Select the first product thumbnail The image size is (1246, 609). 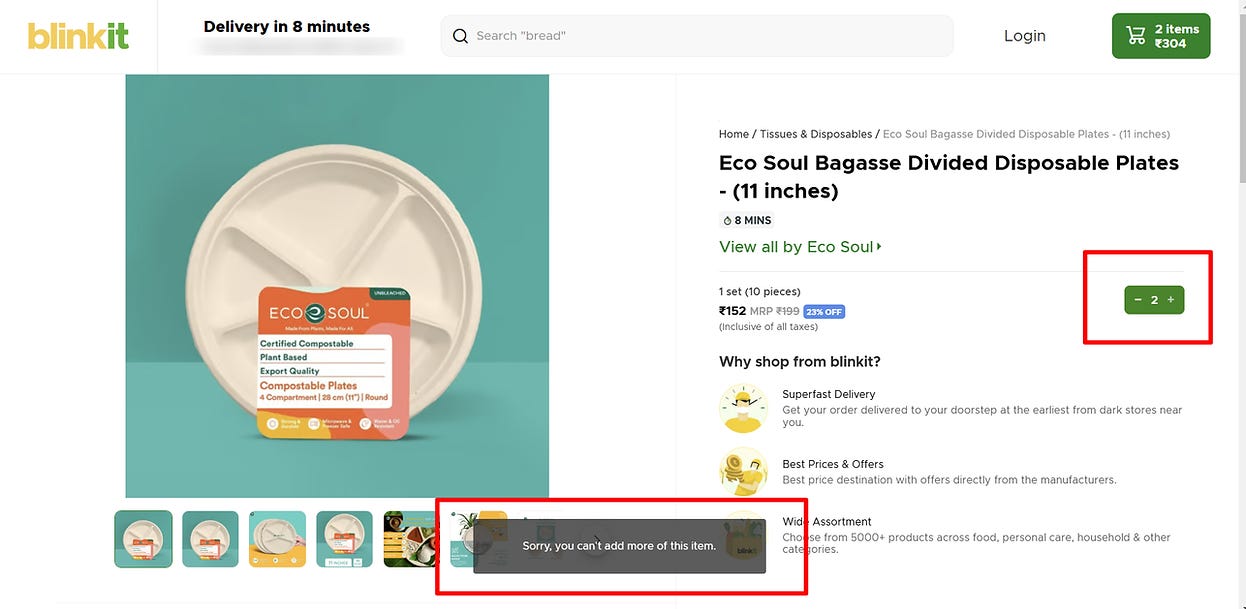[143, 539]
